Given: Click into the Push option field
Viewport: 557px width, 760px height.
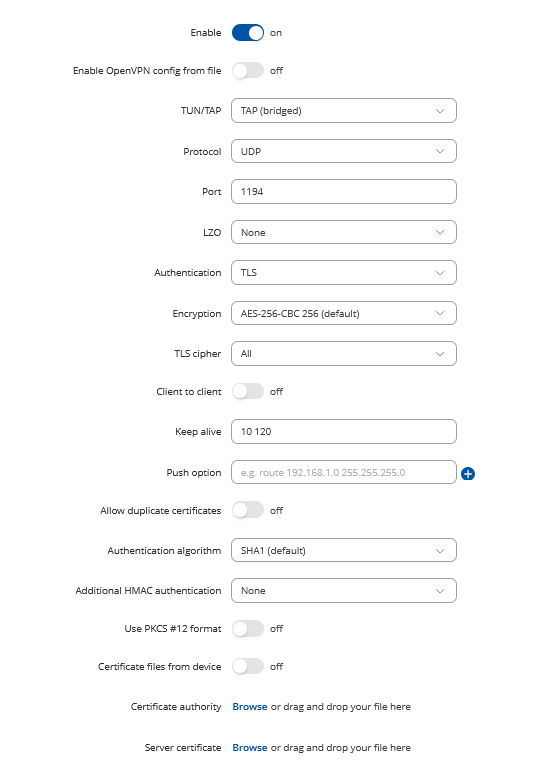Looking at the screenshot, I should coord(344,472).
